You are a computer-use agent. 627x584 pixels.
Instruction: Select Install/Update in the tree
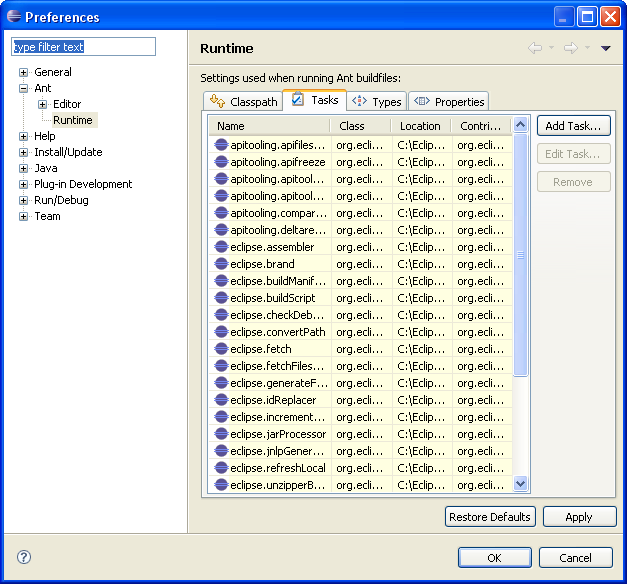pos(68,152)
